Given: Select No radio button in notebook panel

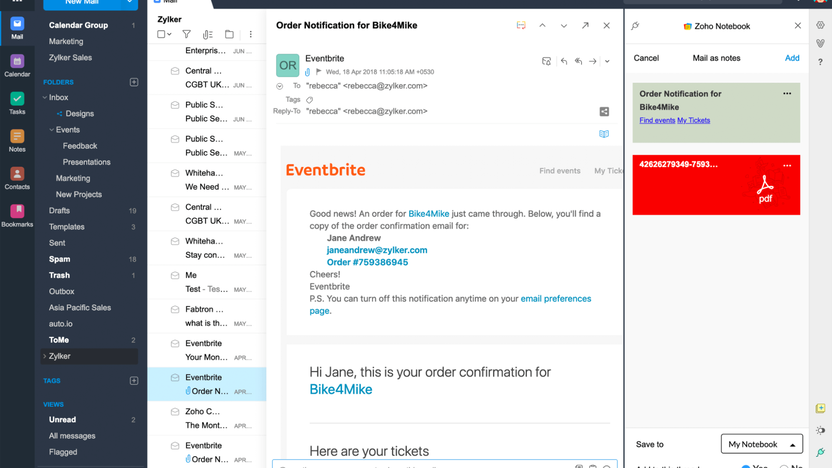Looking at the screenshot, I should point(784,466).
